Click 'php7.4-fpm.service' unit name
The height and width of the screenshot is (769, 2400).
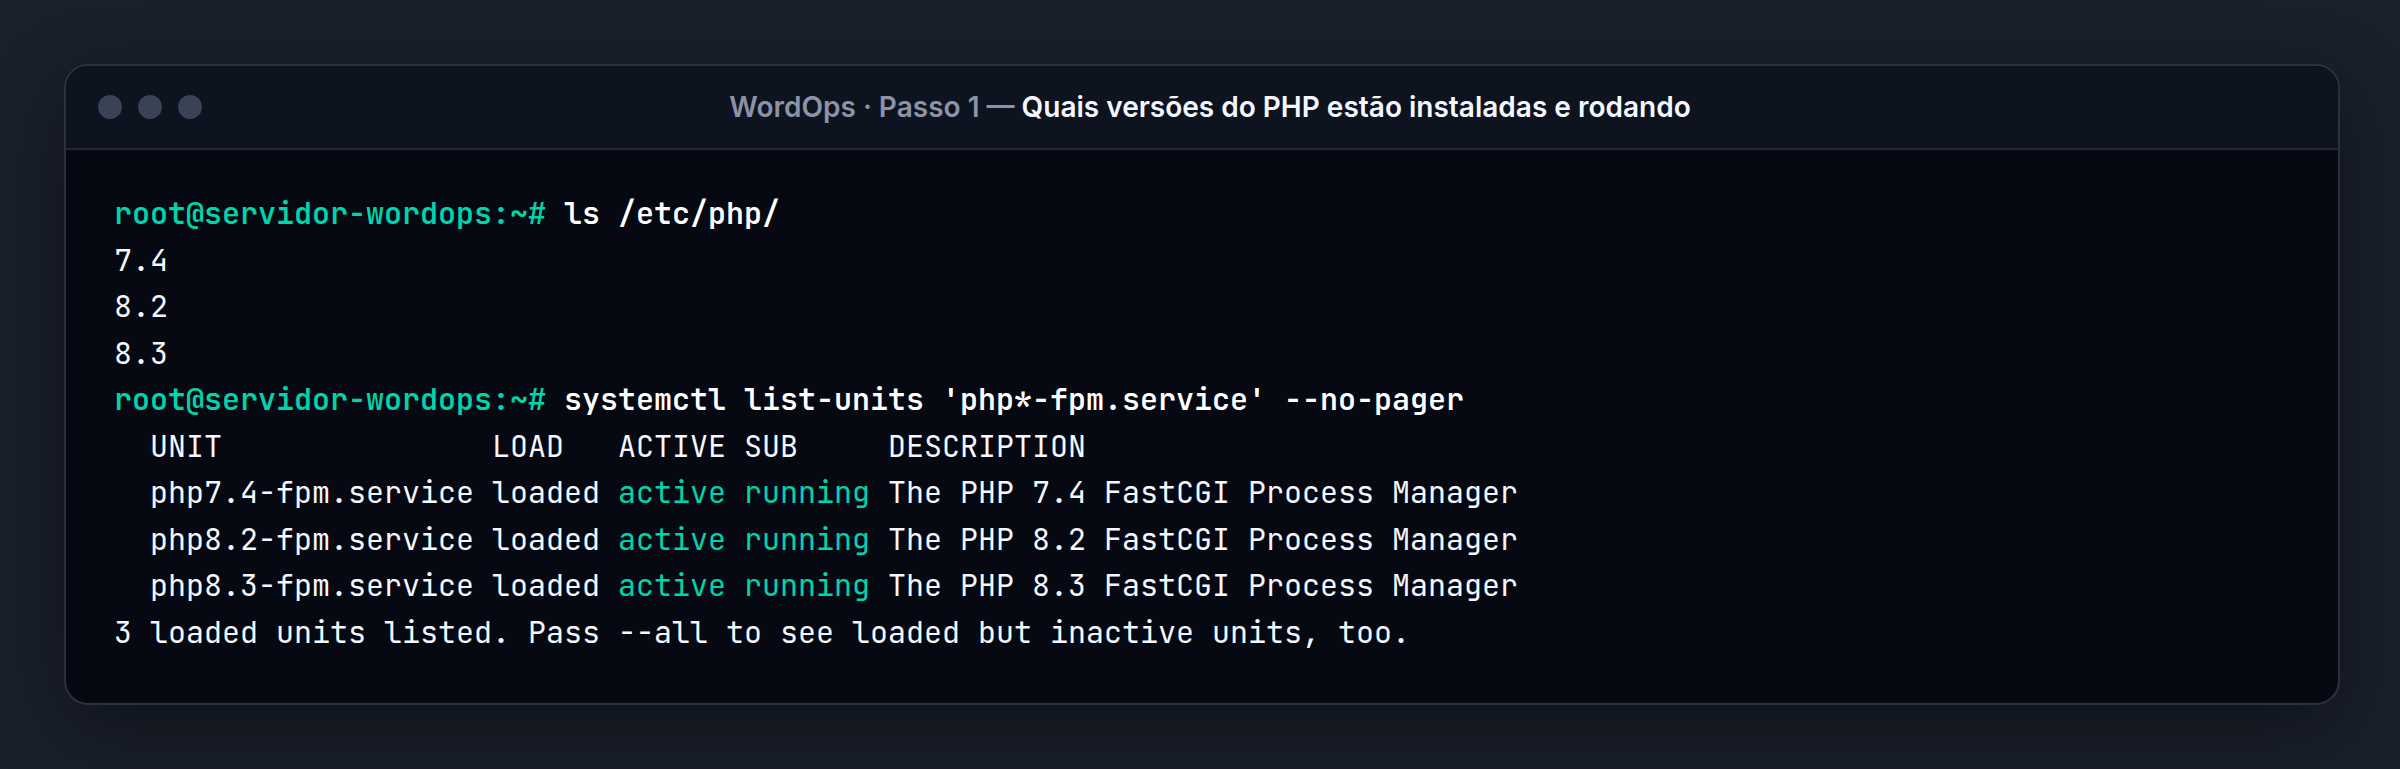click(312, 493)
